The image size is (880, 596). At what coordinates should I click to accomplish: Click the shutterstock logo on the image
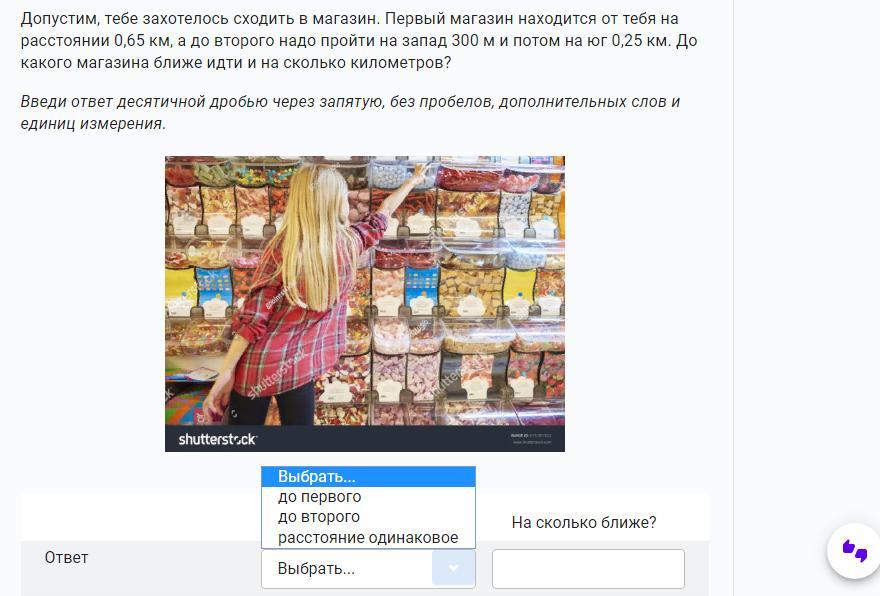[218, 439]
